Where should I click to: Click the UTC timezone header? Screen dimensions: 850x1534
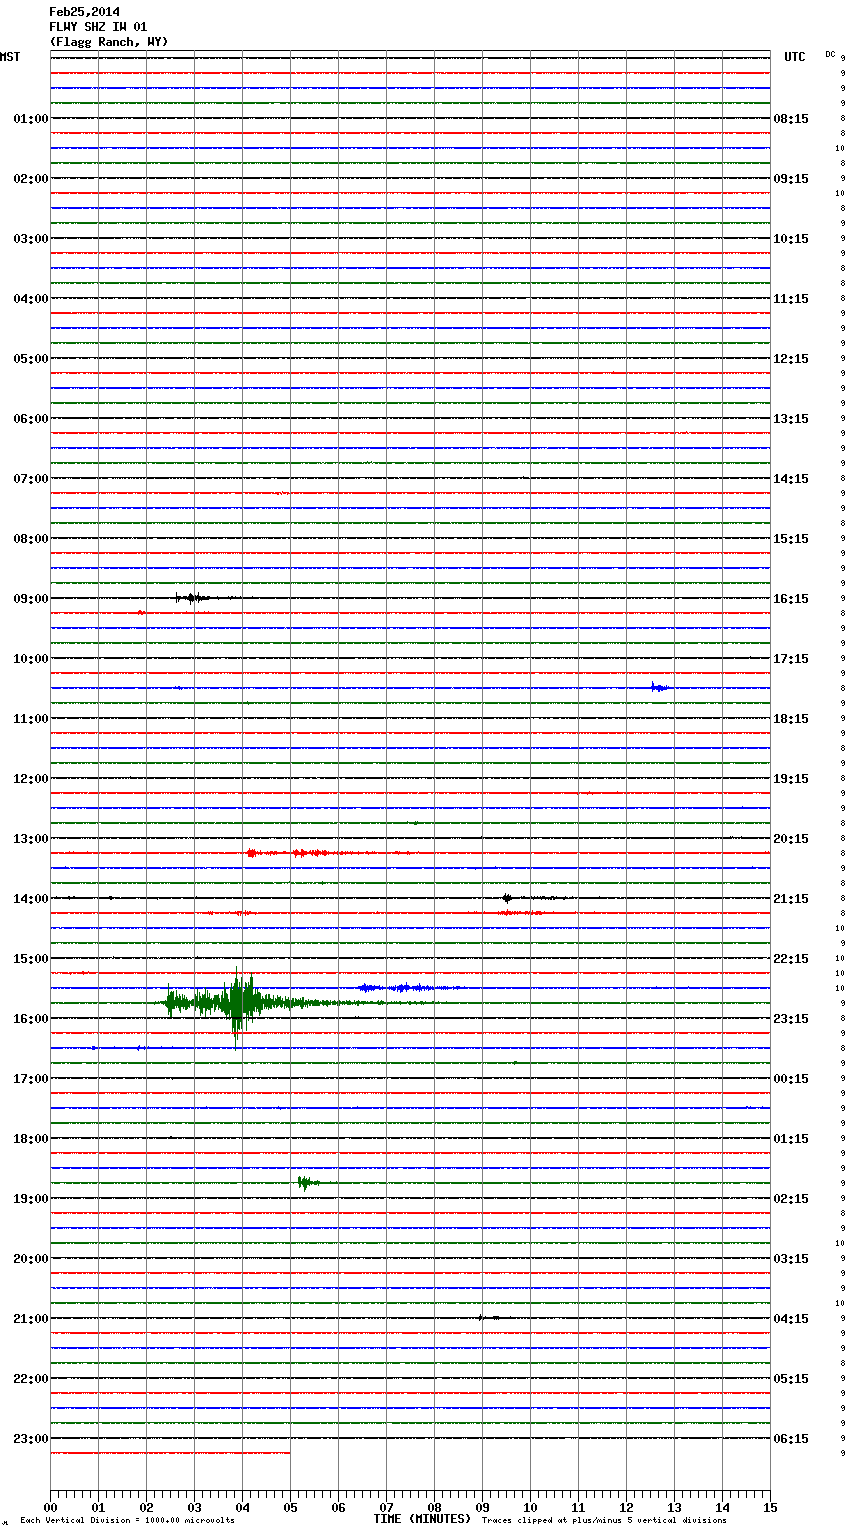click(794, 57)
